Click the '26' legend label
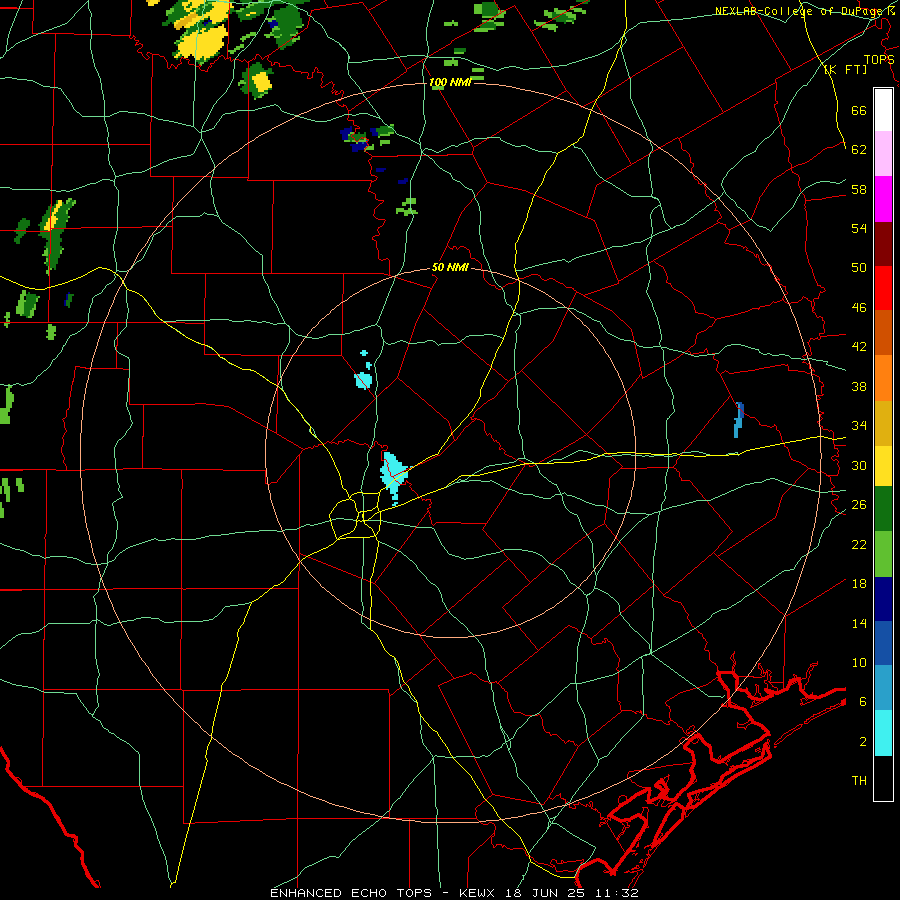Screen dimensions: 900x900 [859, 504]
